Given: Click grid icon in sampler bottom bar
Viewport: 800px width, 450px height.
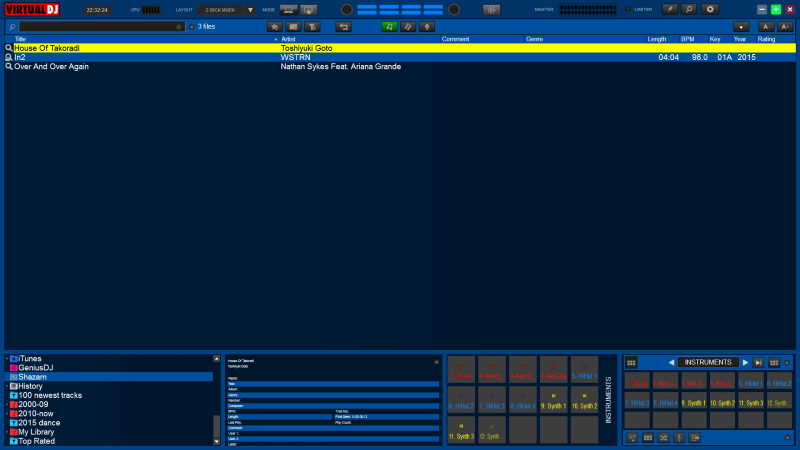Looking at the screenshot, I should (x=647, y=438).
